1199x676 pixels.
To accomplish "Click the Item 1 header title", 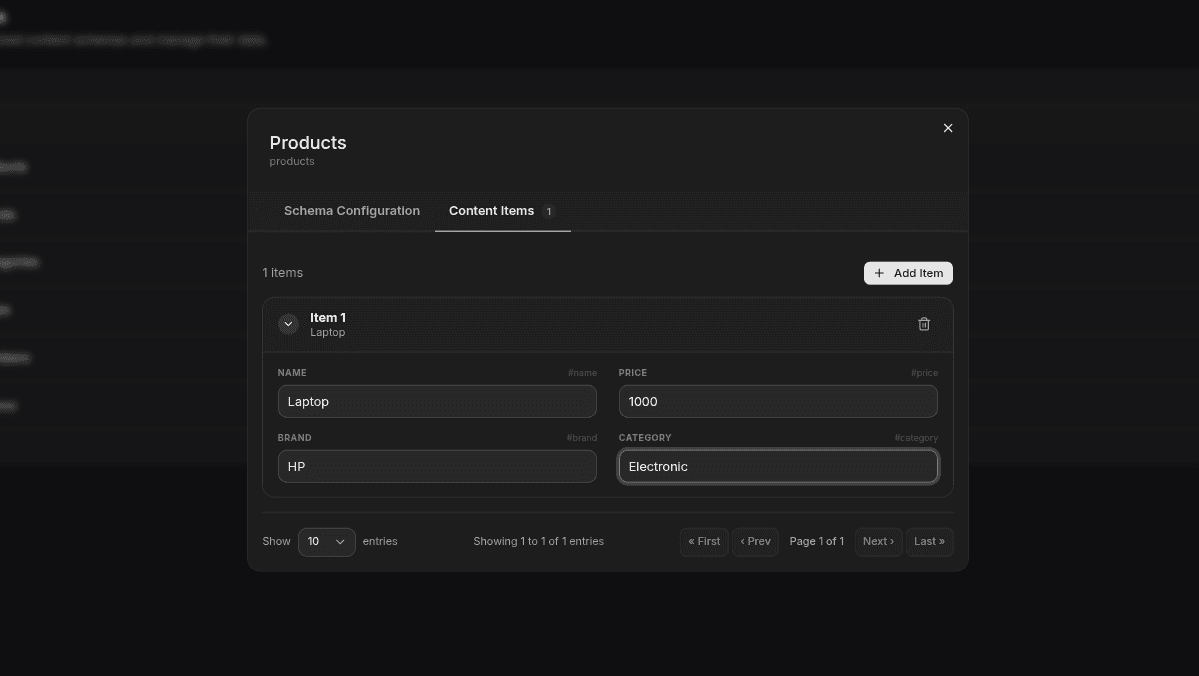I will coord(328,317).
